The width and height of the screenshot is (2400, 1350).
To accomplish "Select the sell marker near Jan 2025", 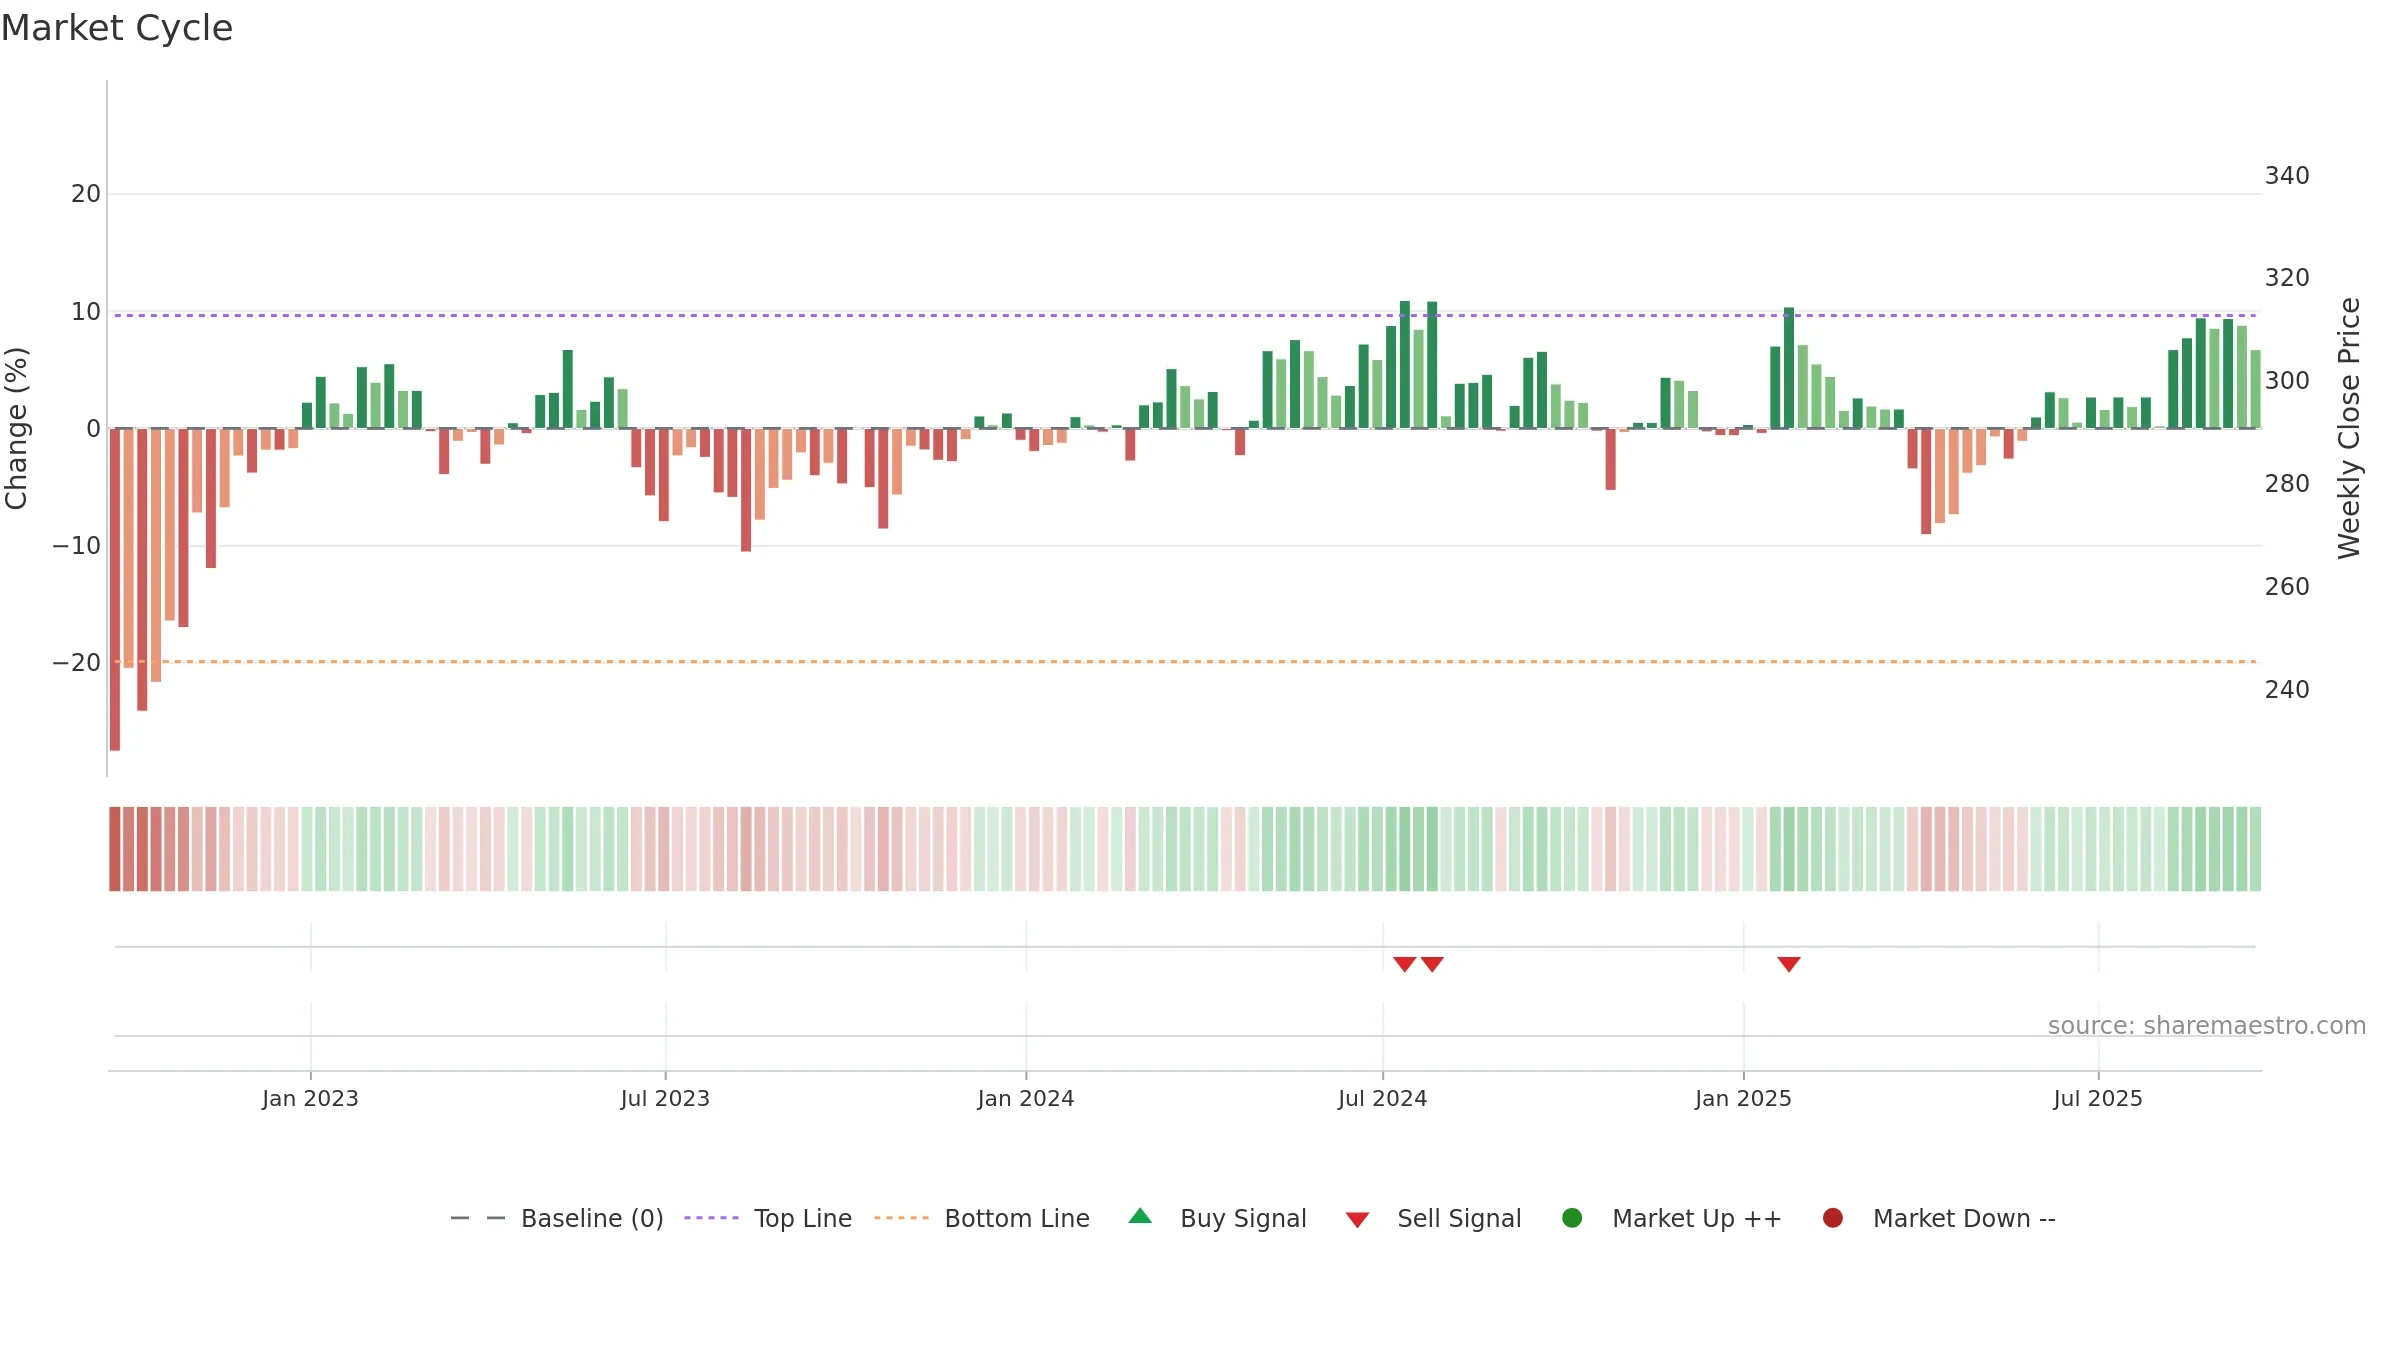I will click(1789, 964).
